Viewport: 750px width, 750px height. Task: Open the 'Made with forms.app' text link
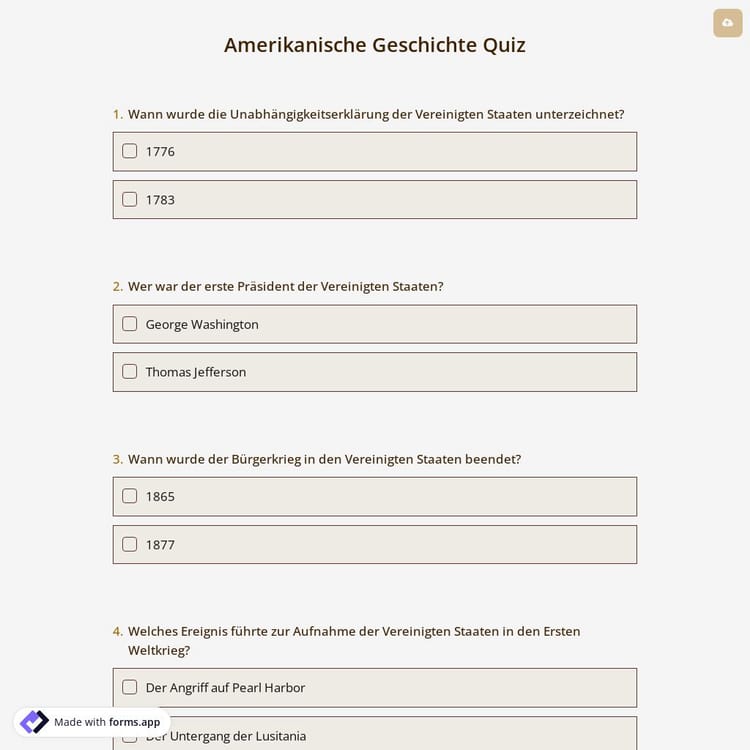click(x=107, y=722)
